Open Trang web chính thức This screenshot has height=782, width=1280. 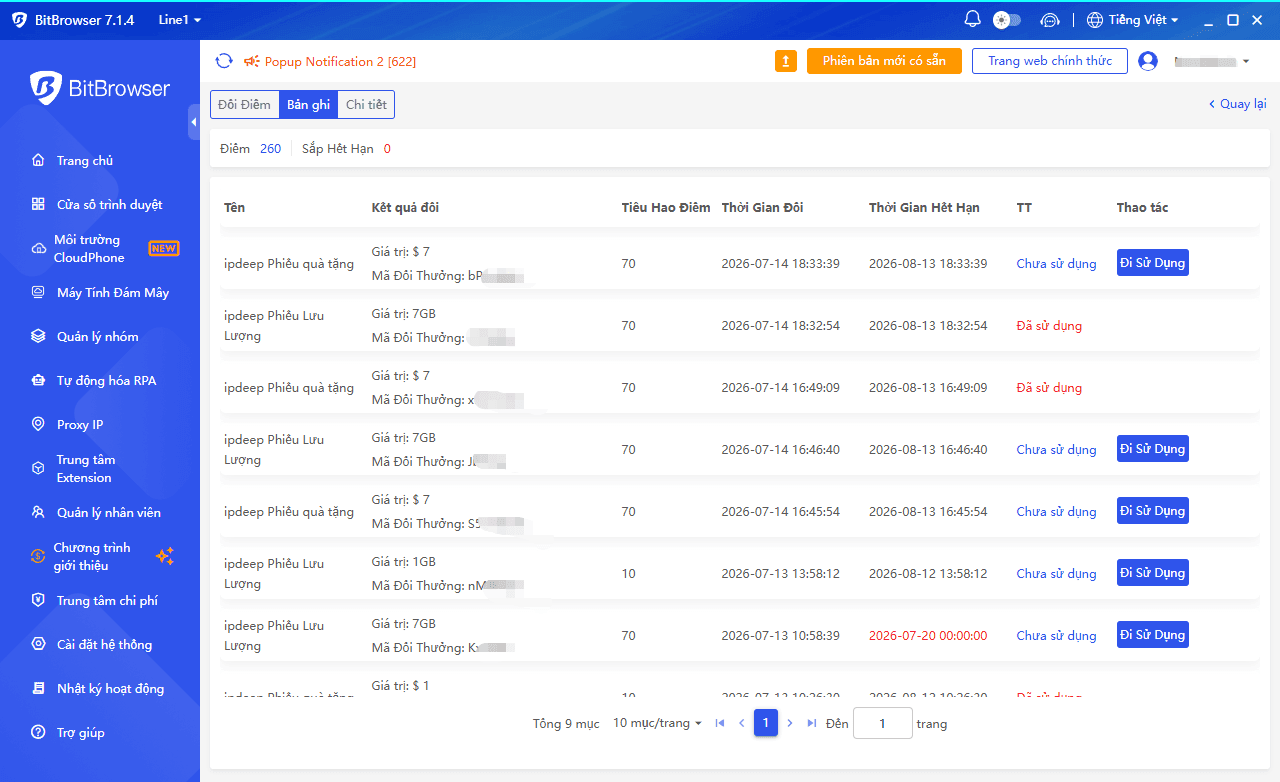[1050, 61]
